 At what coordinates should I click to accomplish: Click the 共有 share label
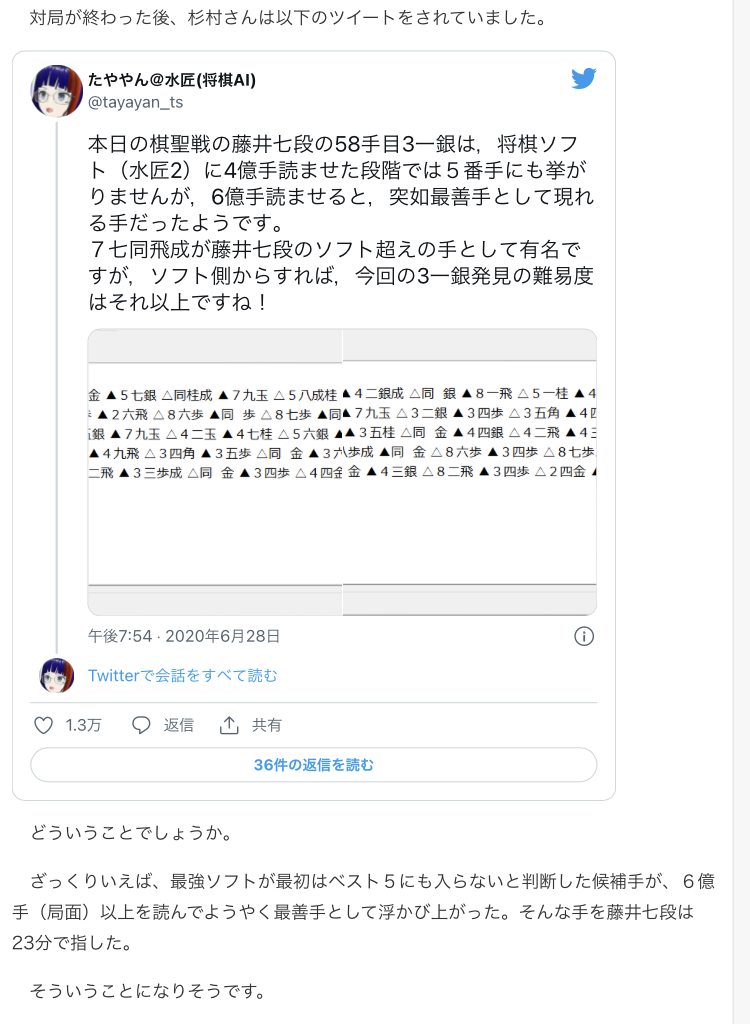(267, 725)
